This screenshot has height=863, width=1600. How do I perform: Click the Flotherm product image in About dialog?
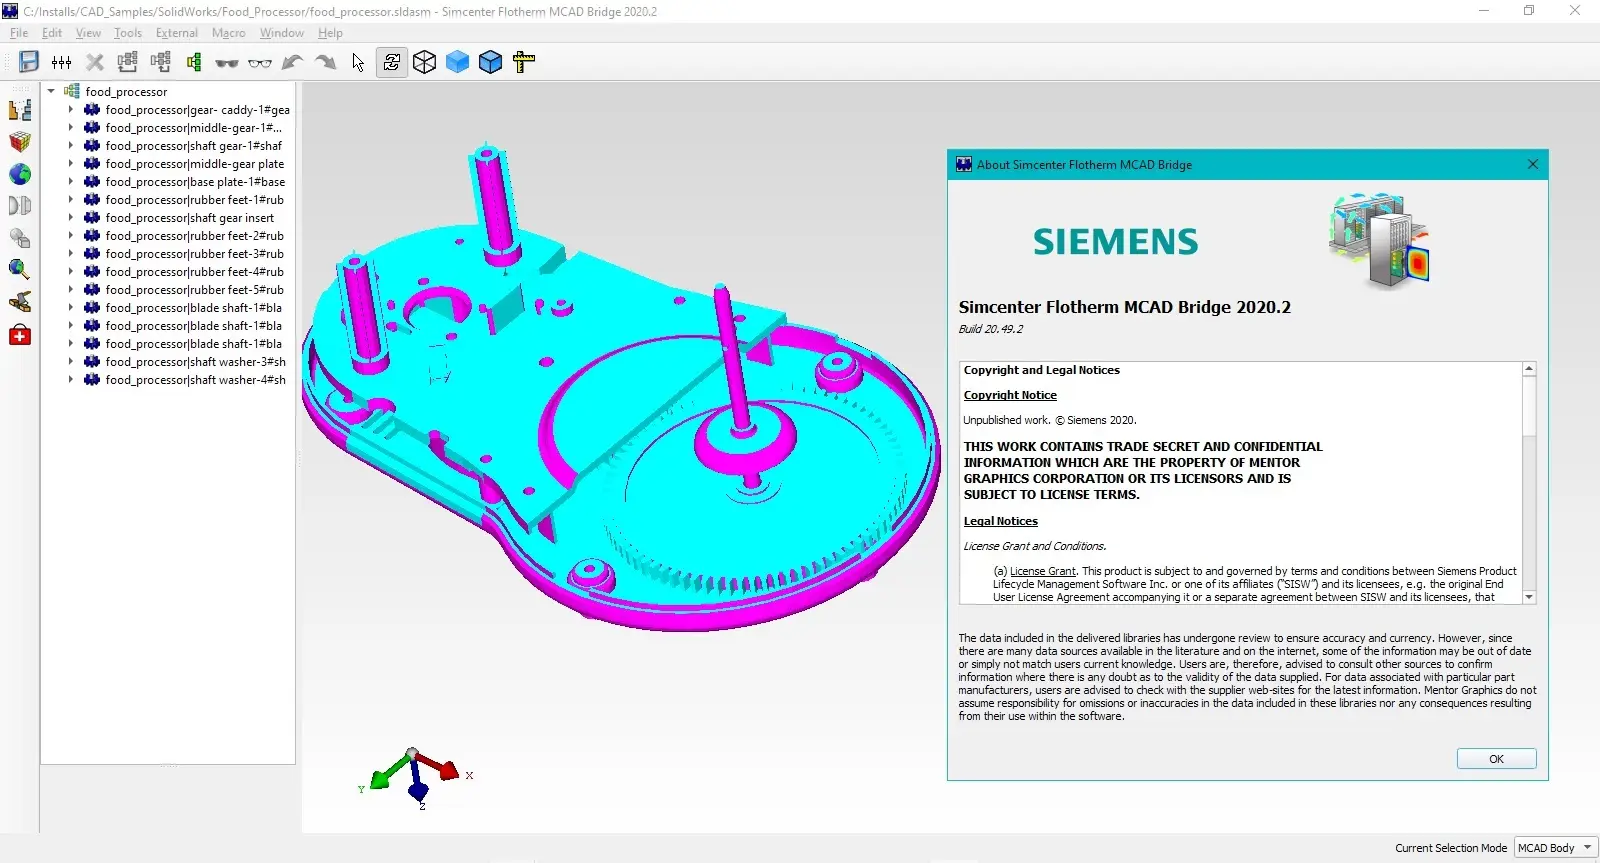tap(1379, 243)
